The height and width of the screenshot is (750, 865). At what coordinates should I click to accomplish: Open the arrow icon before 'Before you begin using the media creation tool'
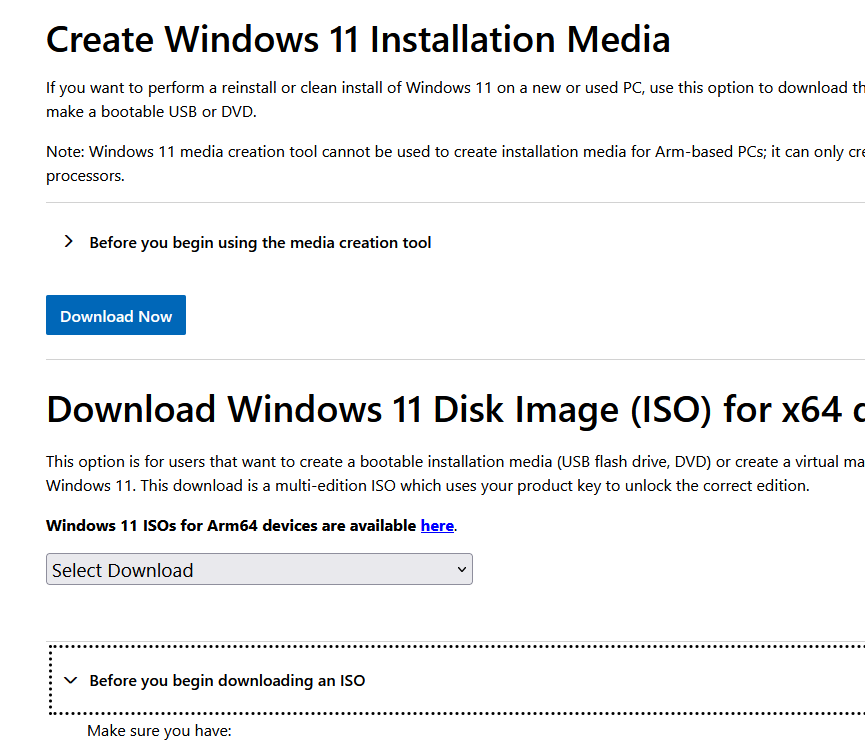[x=68, y=241]
